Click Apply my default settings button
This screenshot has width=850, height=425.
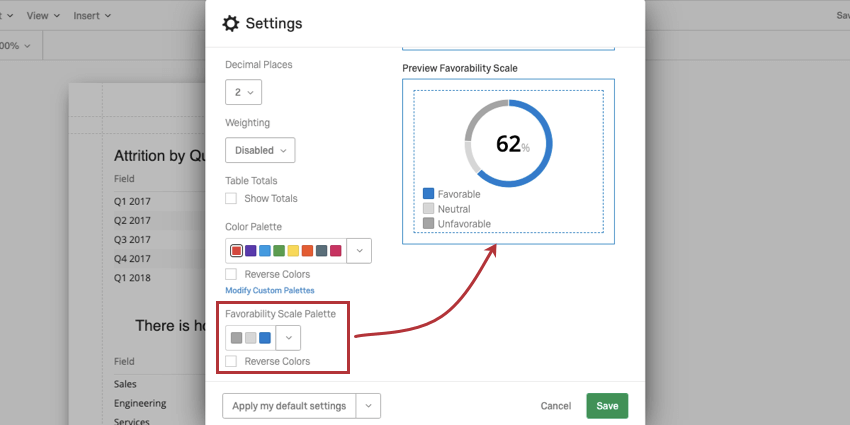point(289,406)
